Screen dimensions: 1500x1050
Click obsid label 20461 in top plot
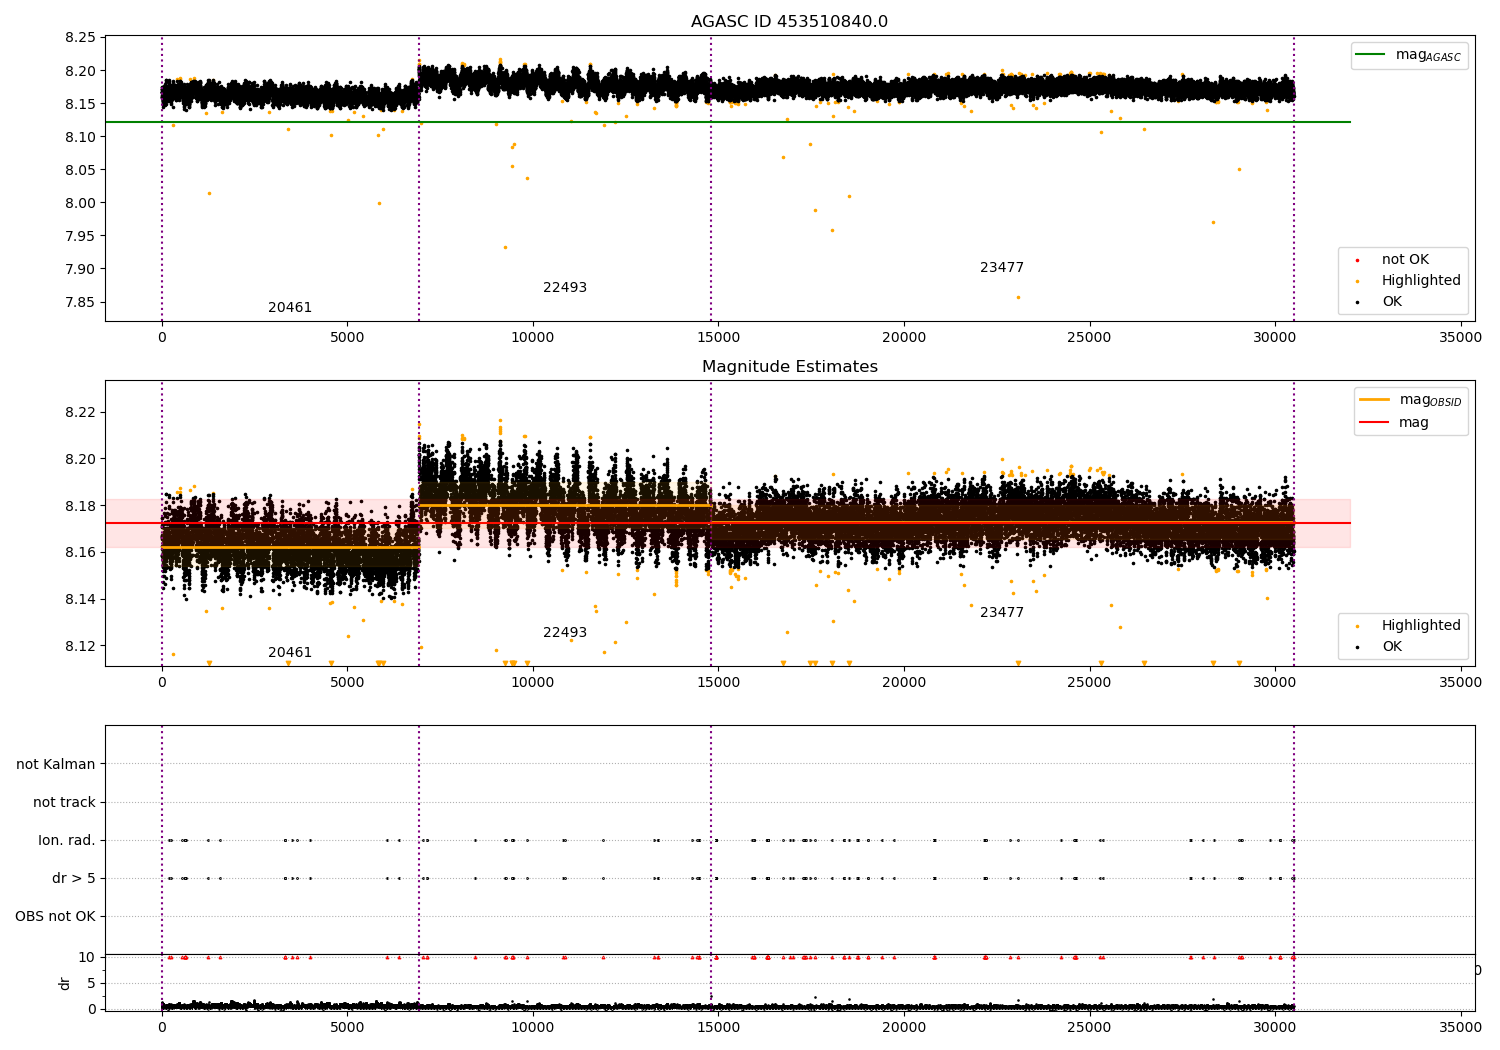pyautogui.click(x=290, y=307)
